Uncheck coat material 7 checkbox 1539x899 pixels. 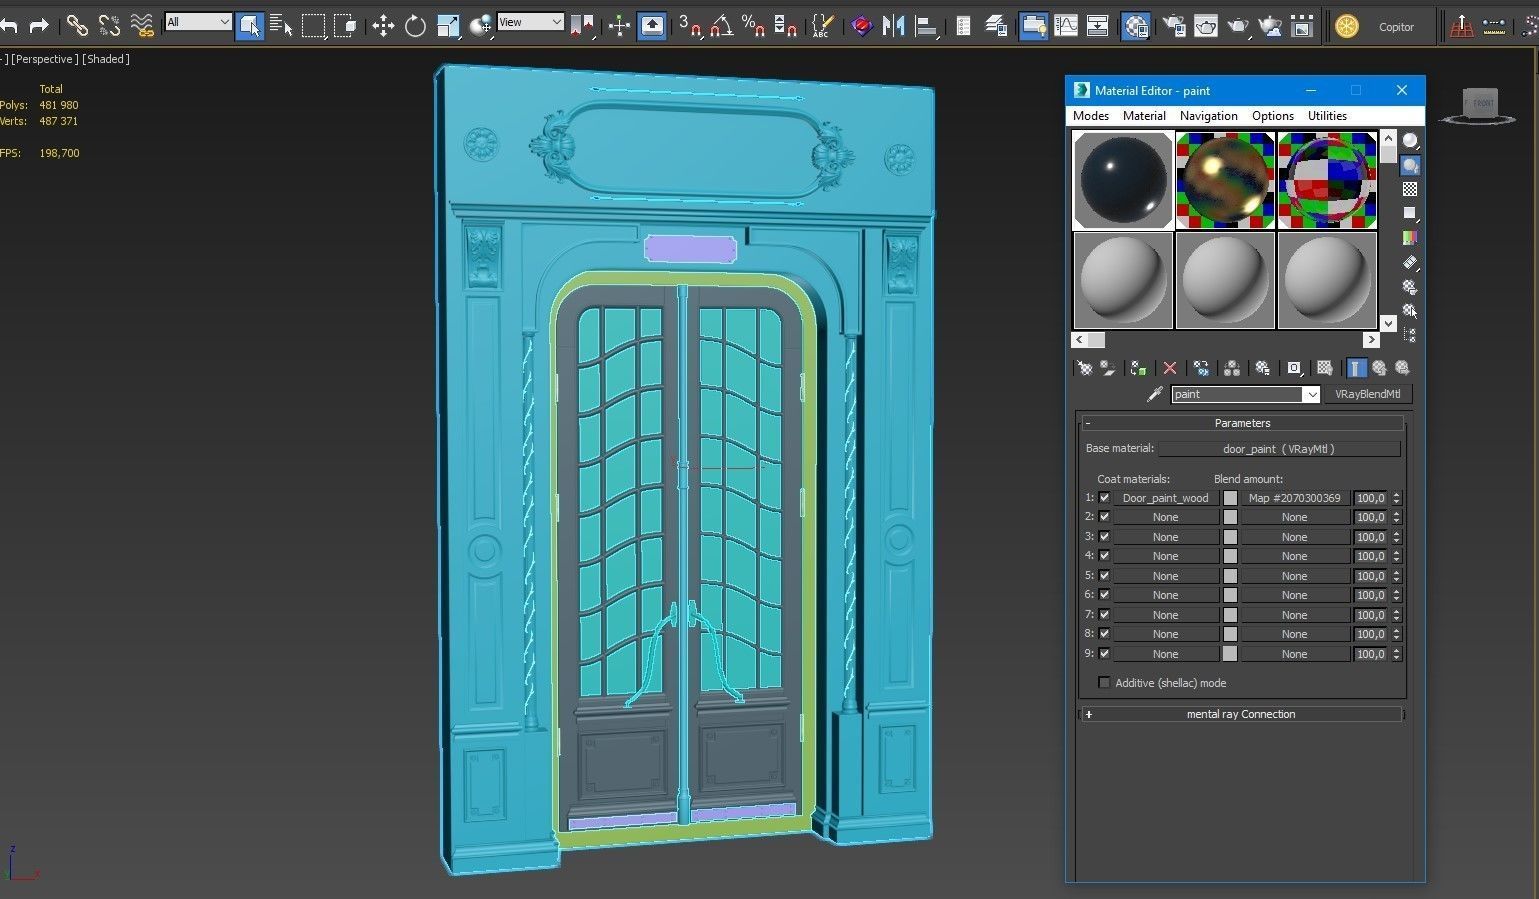(1104, 615)
